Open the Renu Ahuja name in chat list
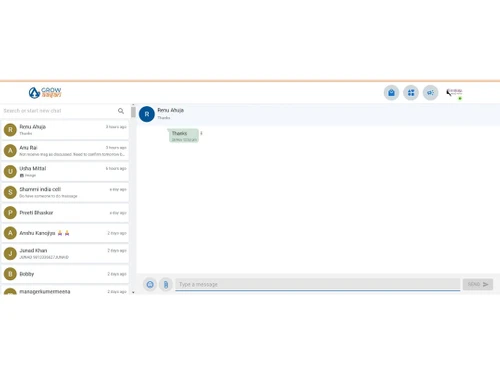 pos(33,127)
